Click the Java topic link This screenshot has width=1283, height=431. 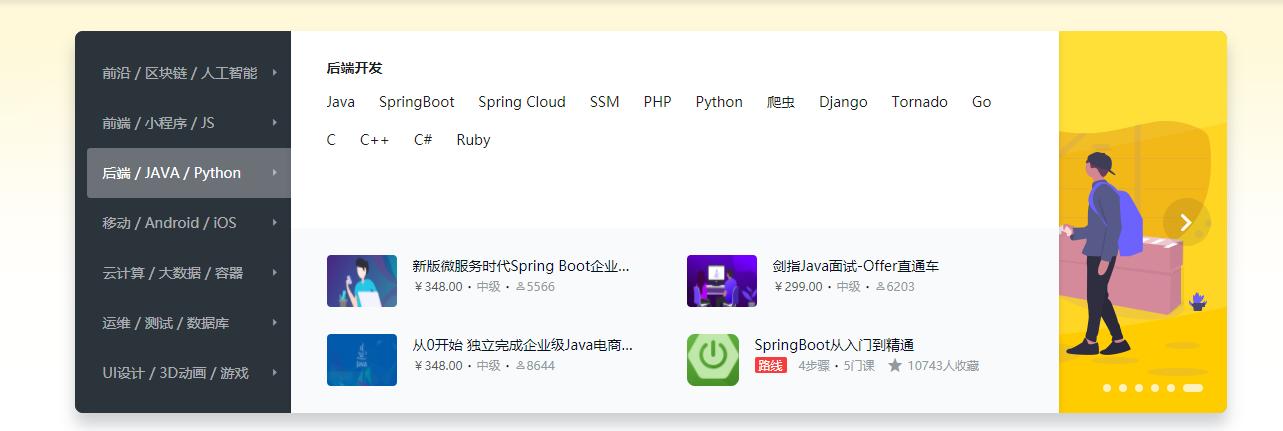pos(341,102)
